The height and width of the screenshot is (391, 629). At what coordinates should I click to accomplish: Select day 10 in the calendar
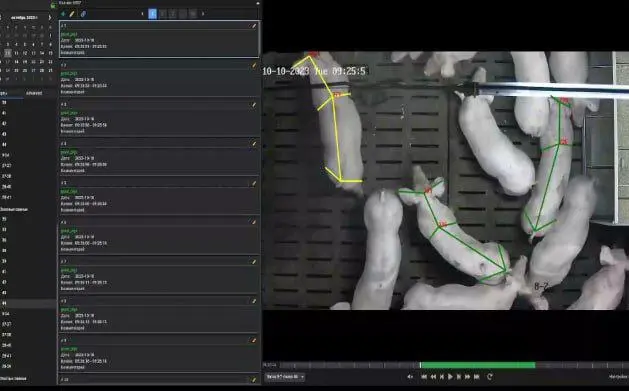click(x=8, y=53)
